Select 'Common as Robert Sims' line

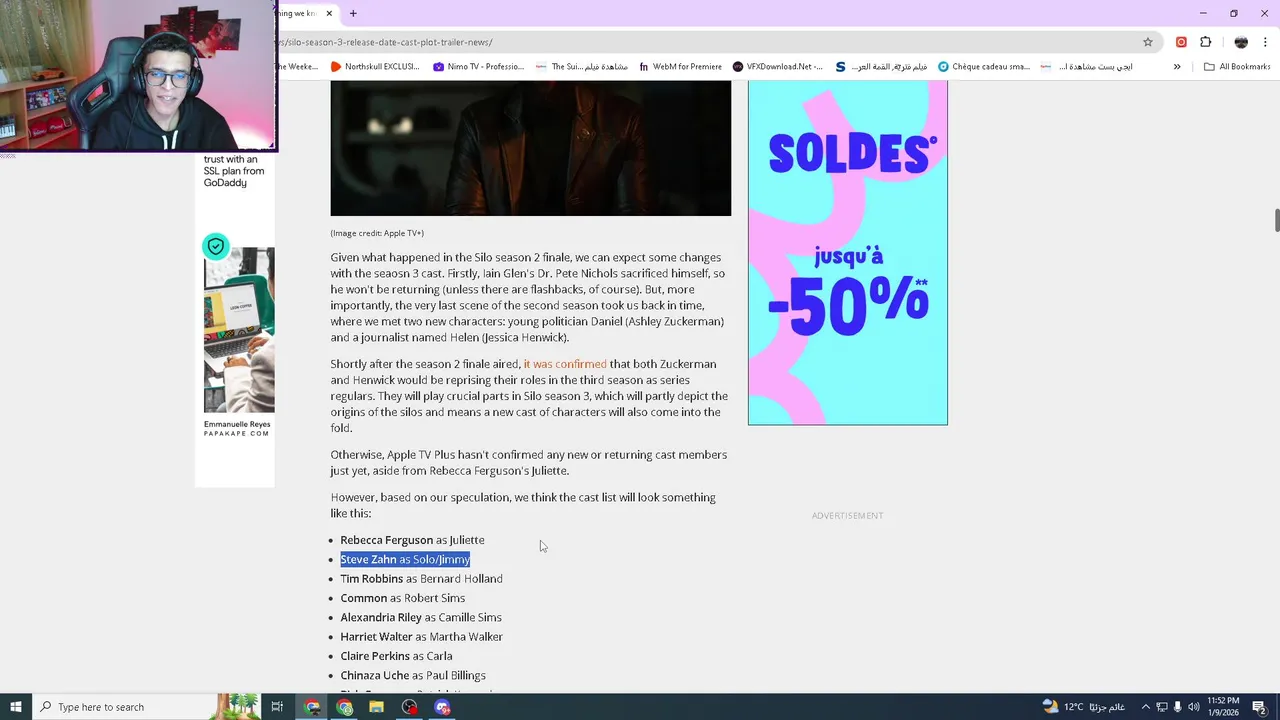[402, 598]
